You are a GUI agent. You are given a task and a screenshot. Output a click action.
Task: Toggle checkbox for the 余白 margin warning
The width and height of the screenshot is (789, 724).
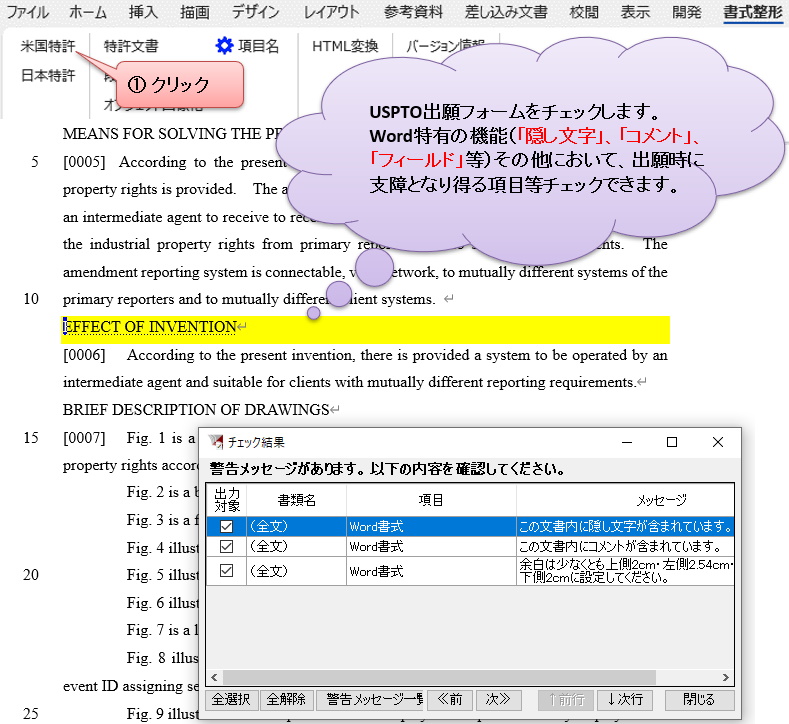226,571
